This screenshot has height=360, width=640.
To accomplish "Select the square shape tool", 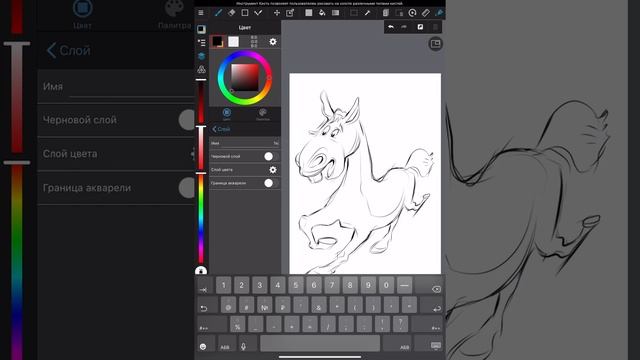I will [245, 13].
